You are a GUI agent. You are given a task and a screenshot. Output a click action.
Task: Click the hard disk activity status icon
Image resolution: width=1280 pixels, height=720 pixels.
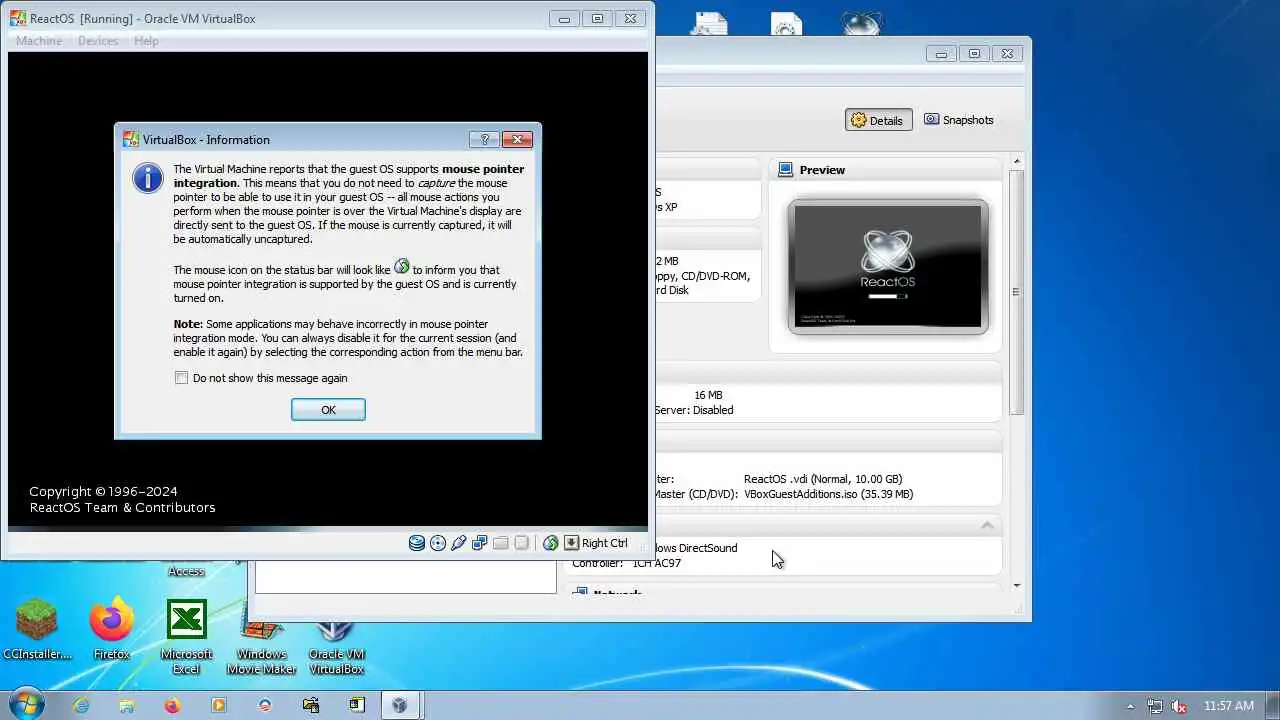point(417,543)
